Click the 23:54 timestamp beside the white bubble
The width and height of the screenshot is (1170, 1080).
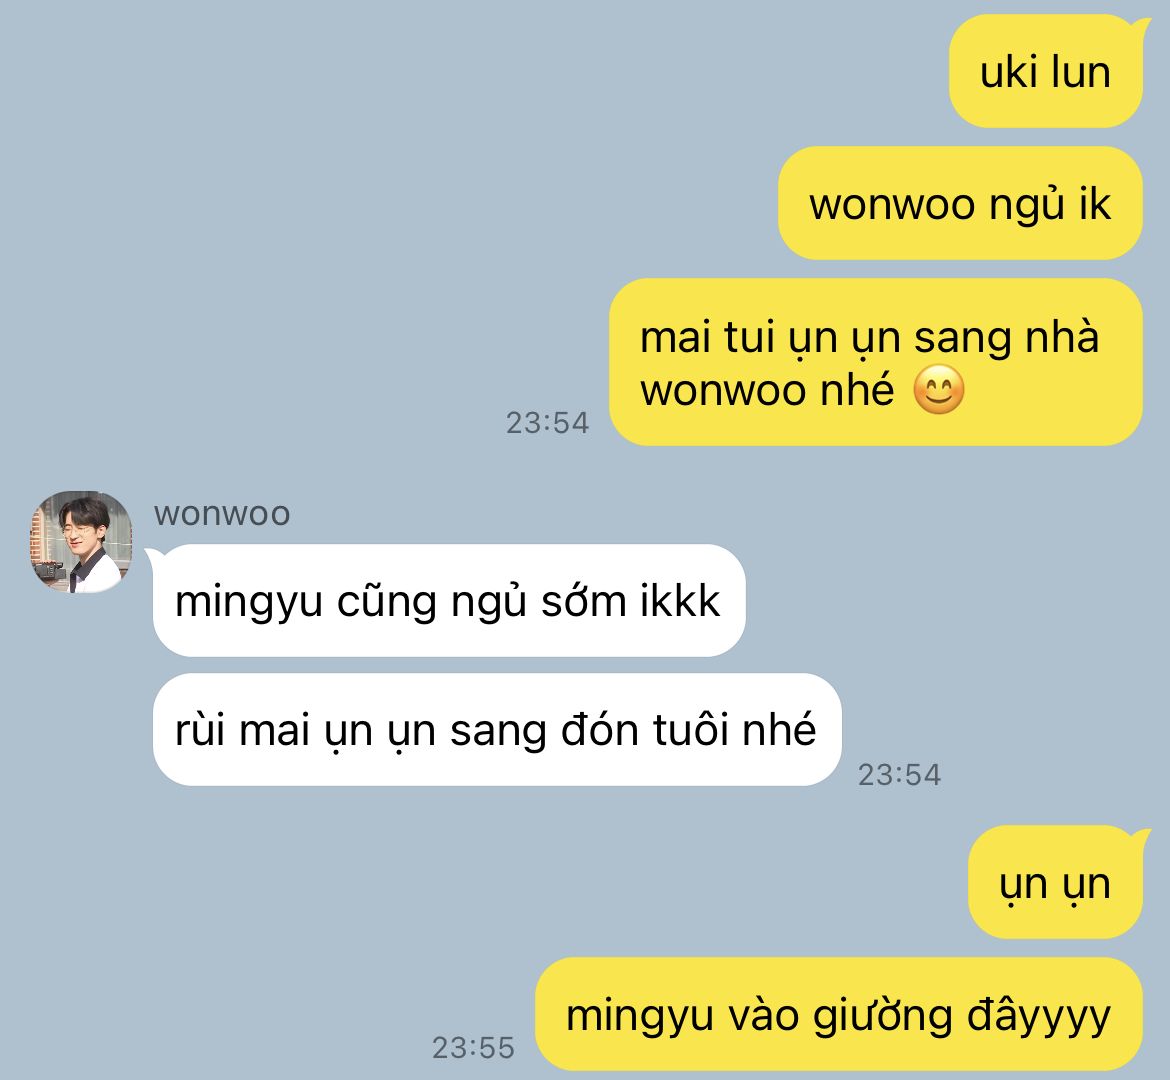pyautogui.click(x=899, y=775)
